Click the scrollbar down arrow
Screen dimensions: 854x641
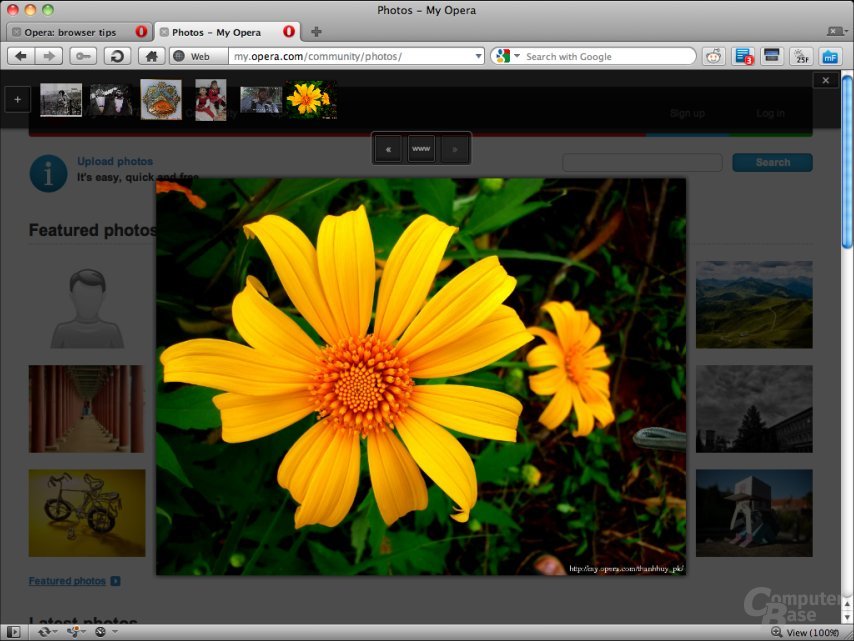click(x=847, y=617)
